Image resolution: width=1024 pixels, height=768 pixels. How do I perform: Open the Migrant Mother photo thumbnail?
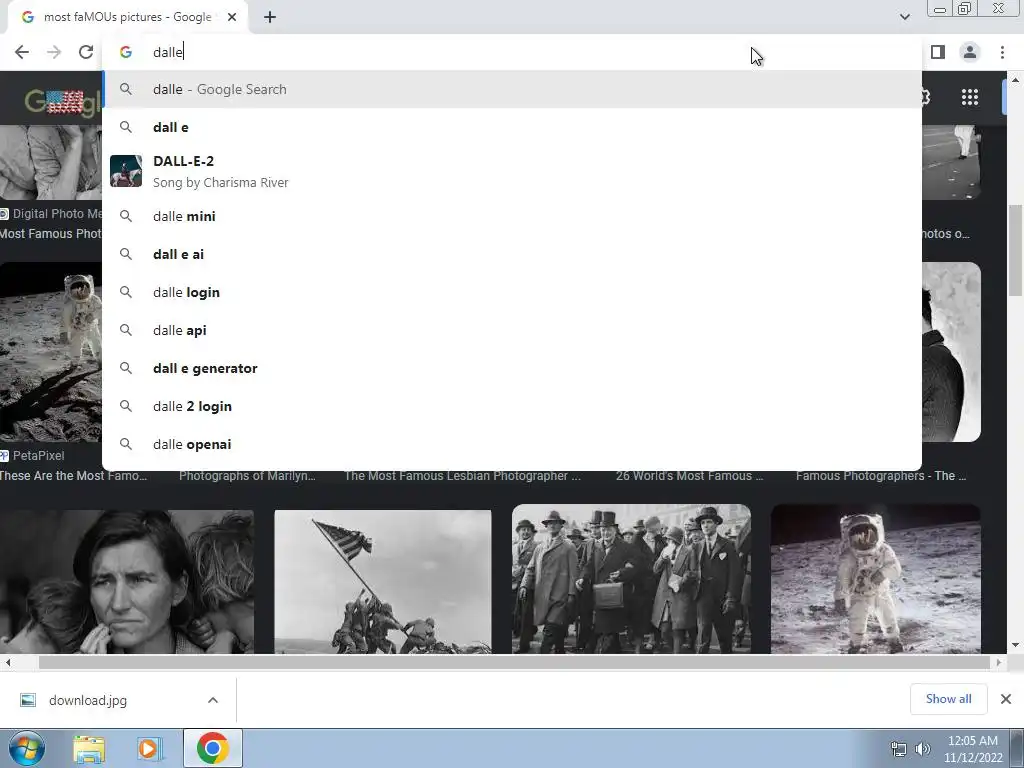click(127, 581)
